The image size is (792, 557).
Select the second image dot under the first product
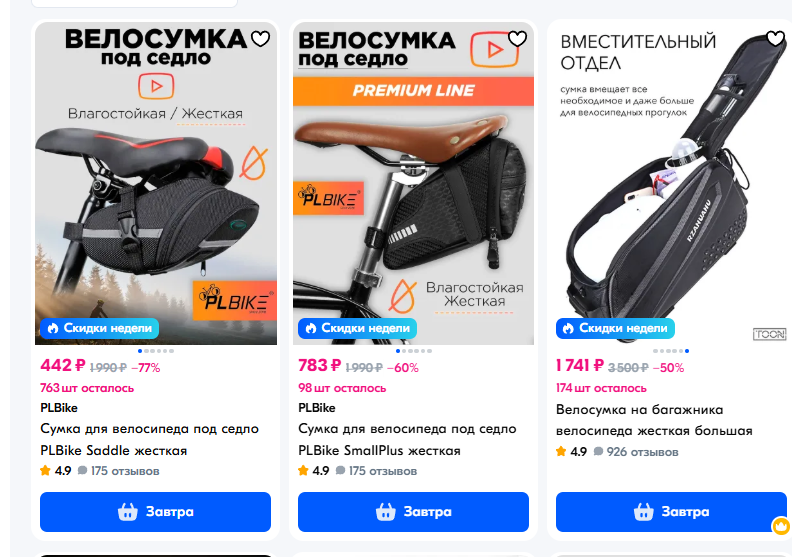[146, 351]
